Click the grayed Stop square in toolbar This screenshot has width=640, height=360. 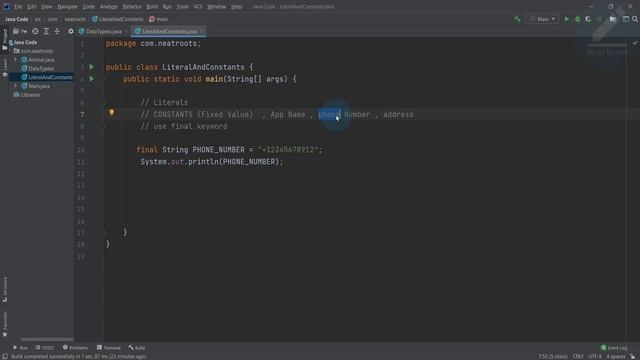pyautogui.click(x=599, y=19)
